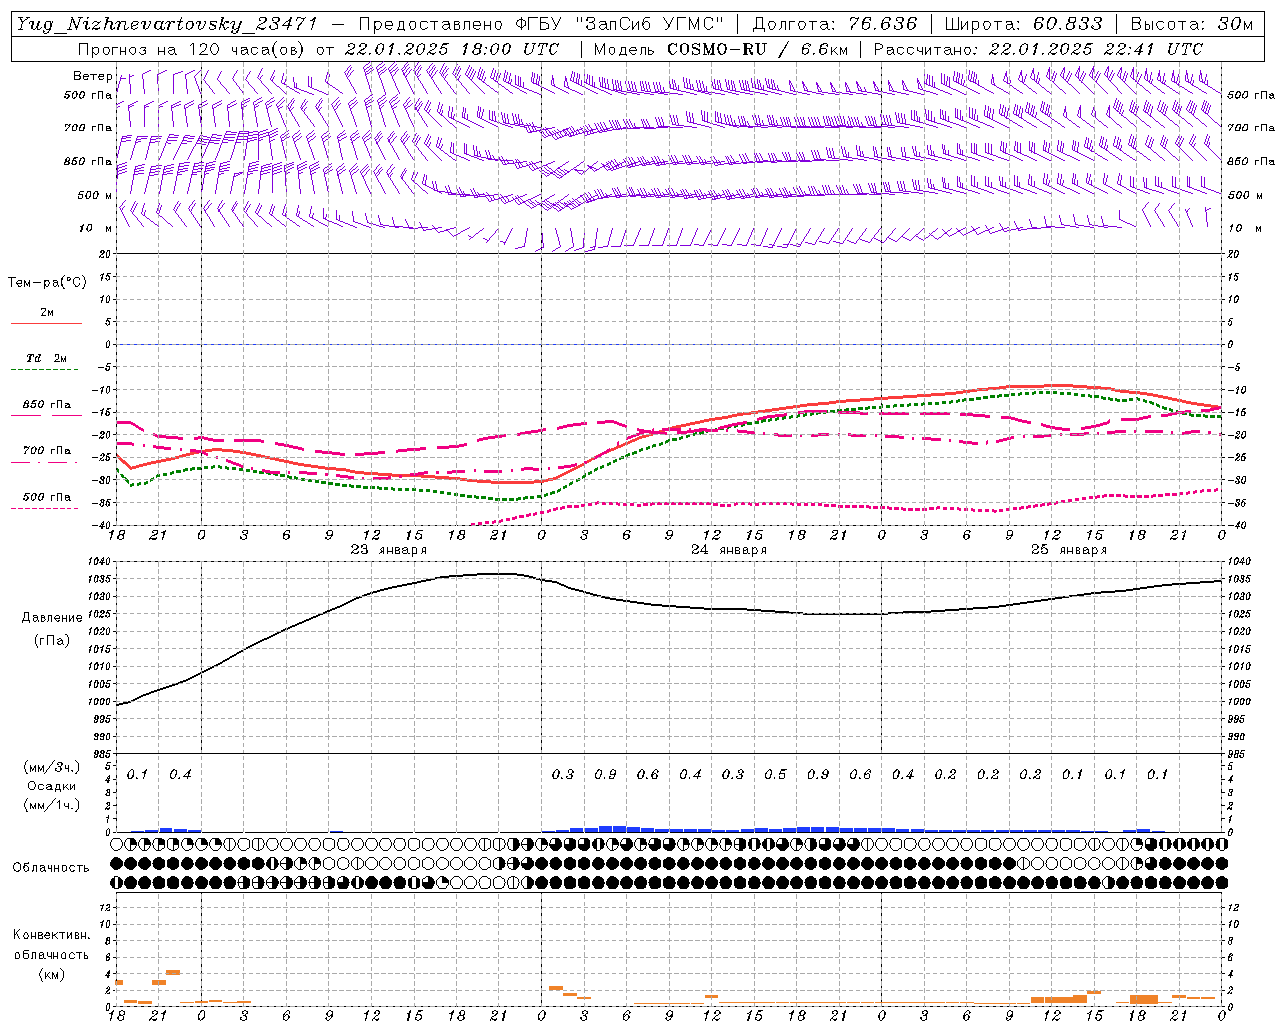
Task: Select the 23 января date label
Action: click(388, 550)
